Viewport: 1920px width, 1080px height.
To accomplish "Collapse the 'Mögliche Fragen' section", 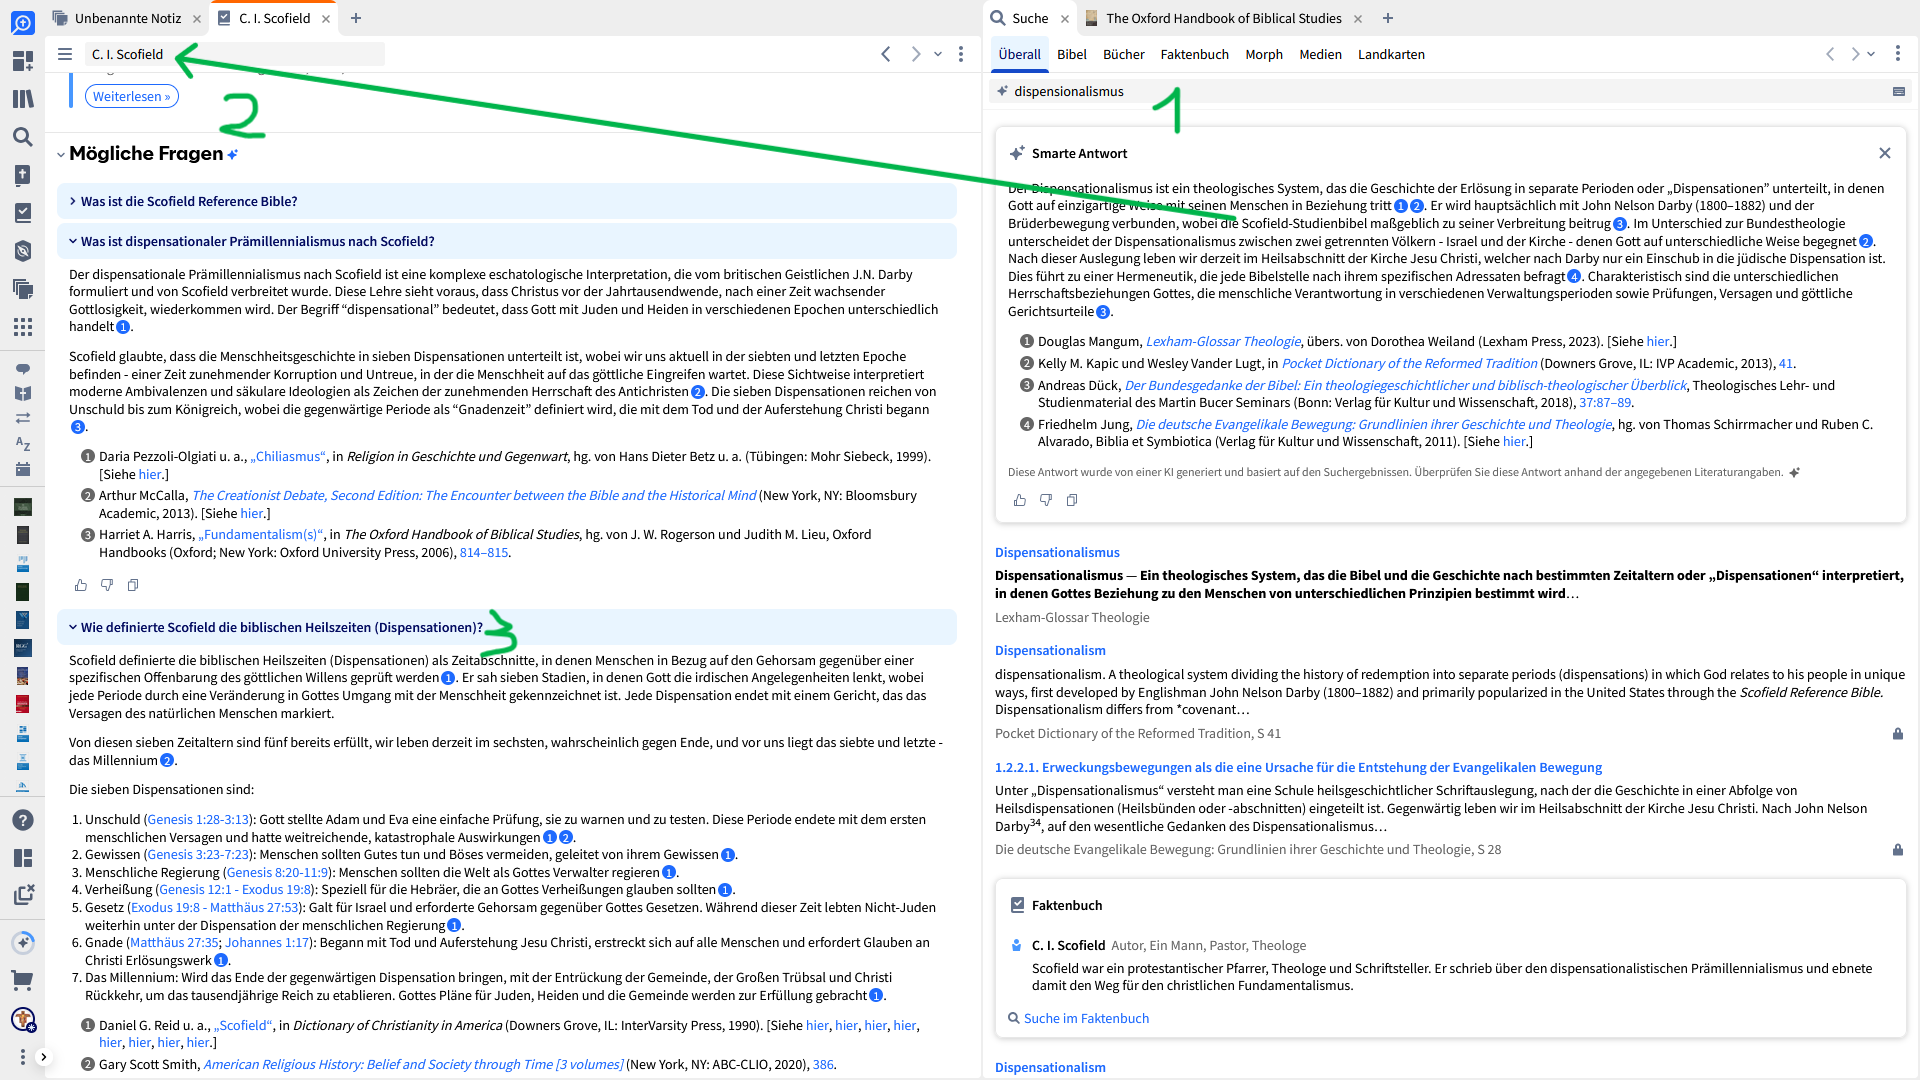I will pos(61,154).
